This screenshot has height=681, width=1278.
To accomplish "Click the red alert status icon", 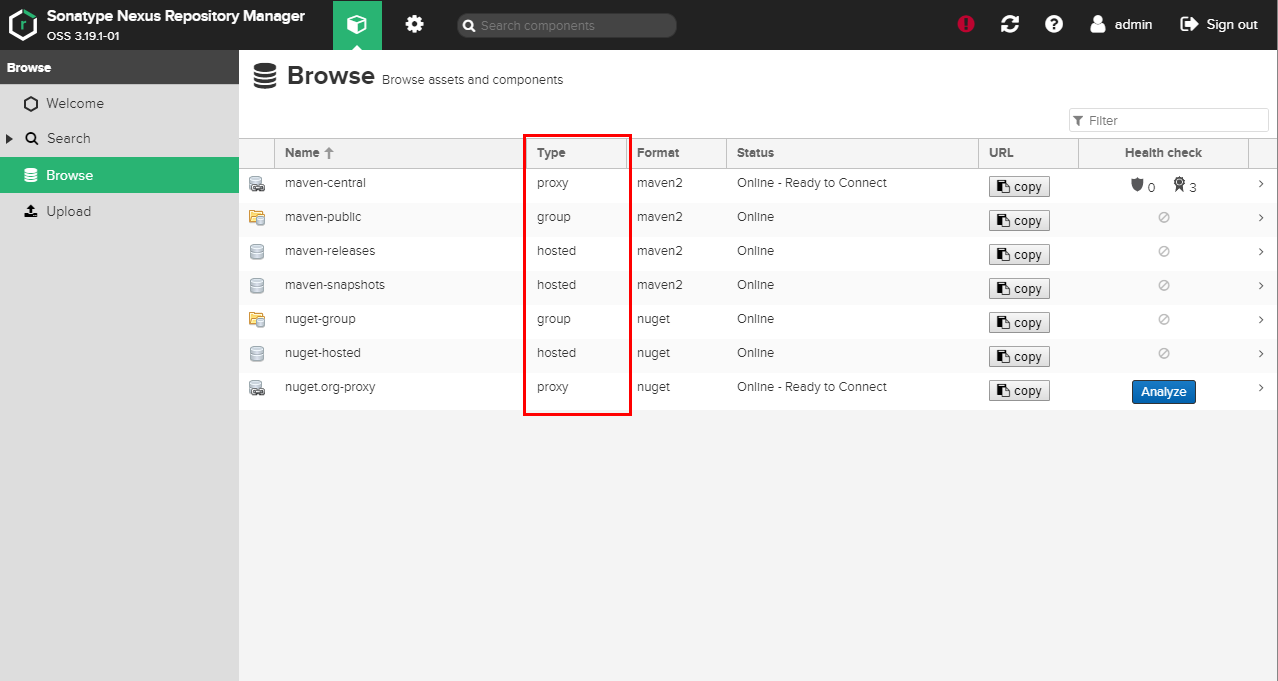I will click(x=966, y=24).
